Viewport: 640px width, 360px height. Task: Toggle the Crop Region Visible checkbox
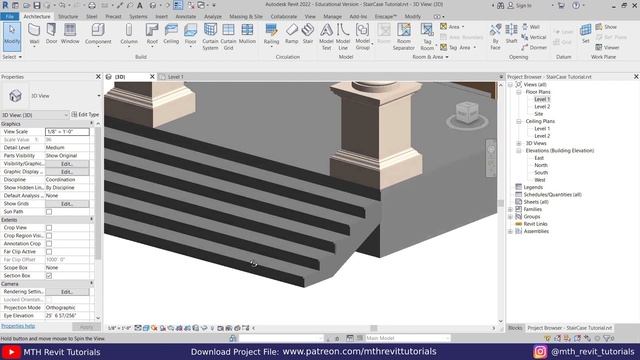(49, 236)
